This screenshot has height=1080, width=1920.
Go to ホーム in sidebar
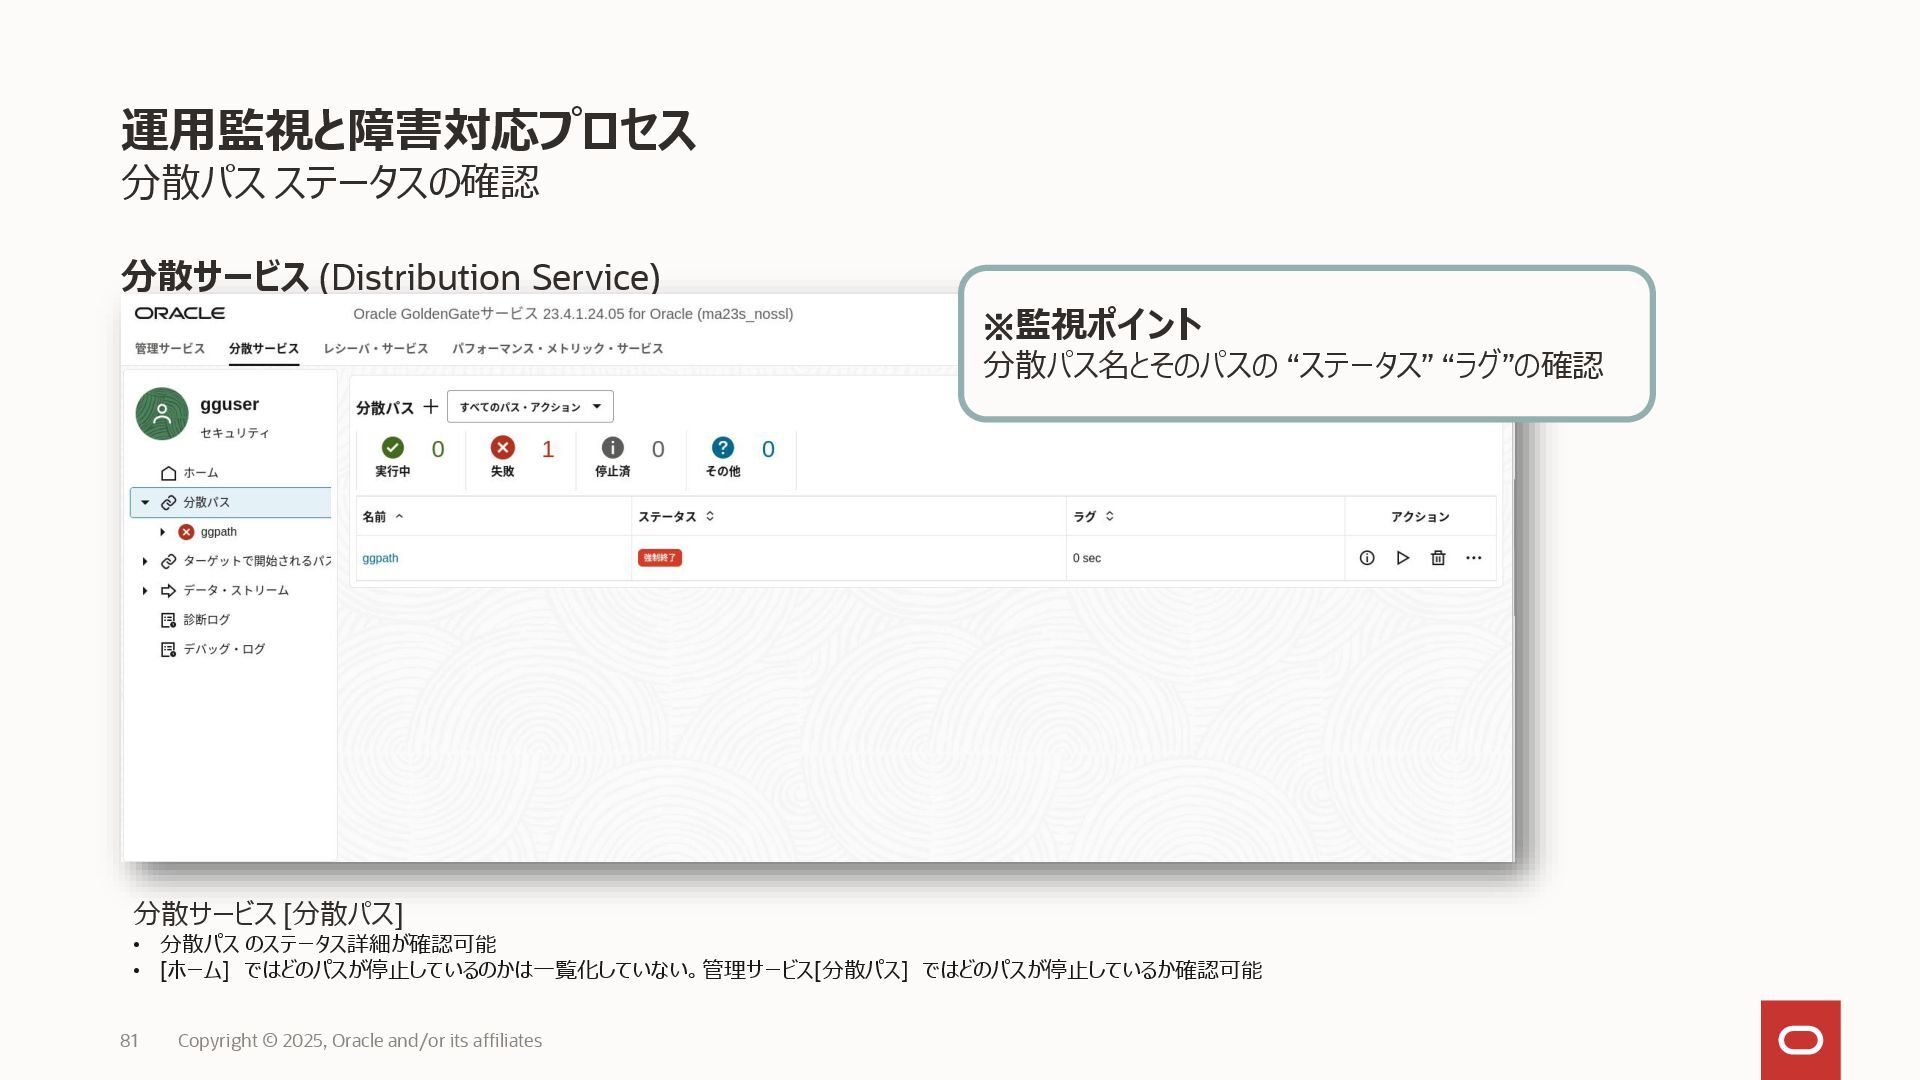tap(200, 473)
